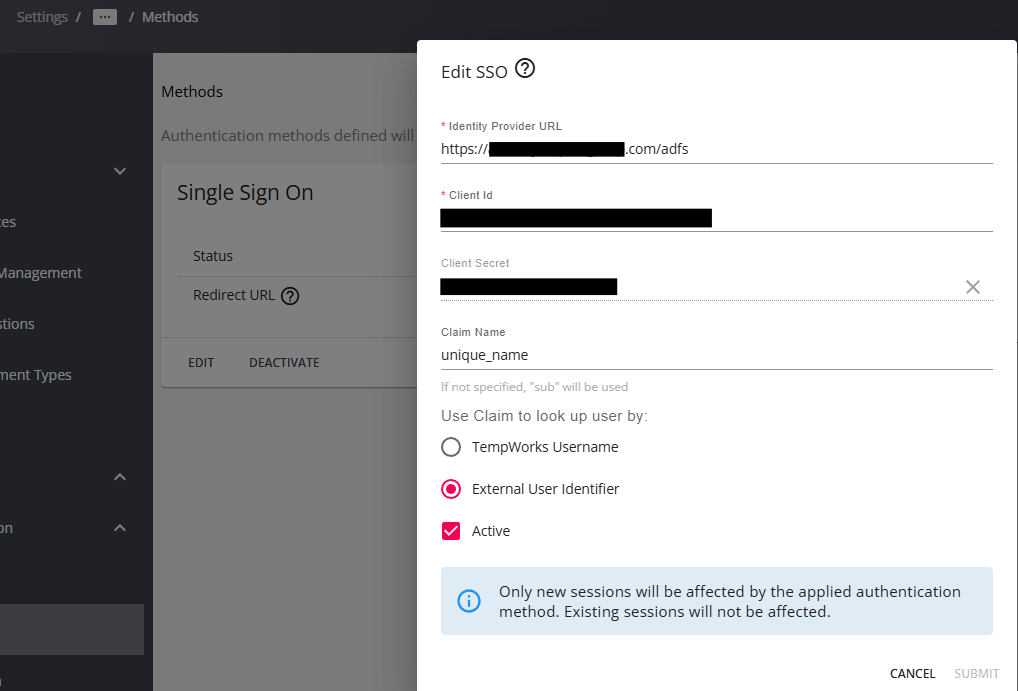This screenshot has height=691, width=1018.
Task: Click the Methods page heading
Action: tap(192, 92)
